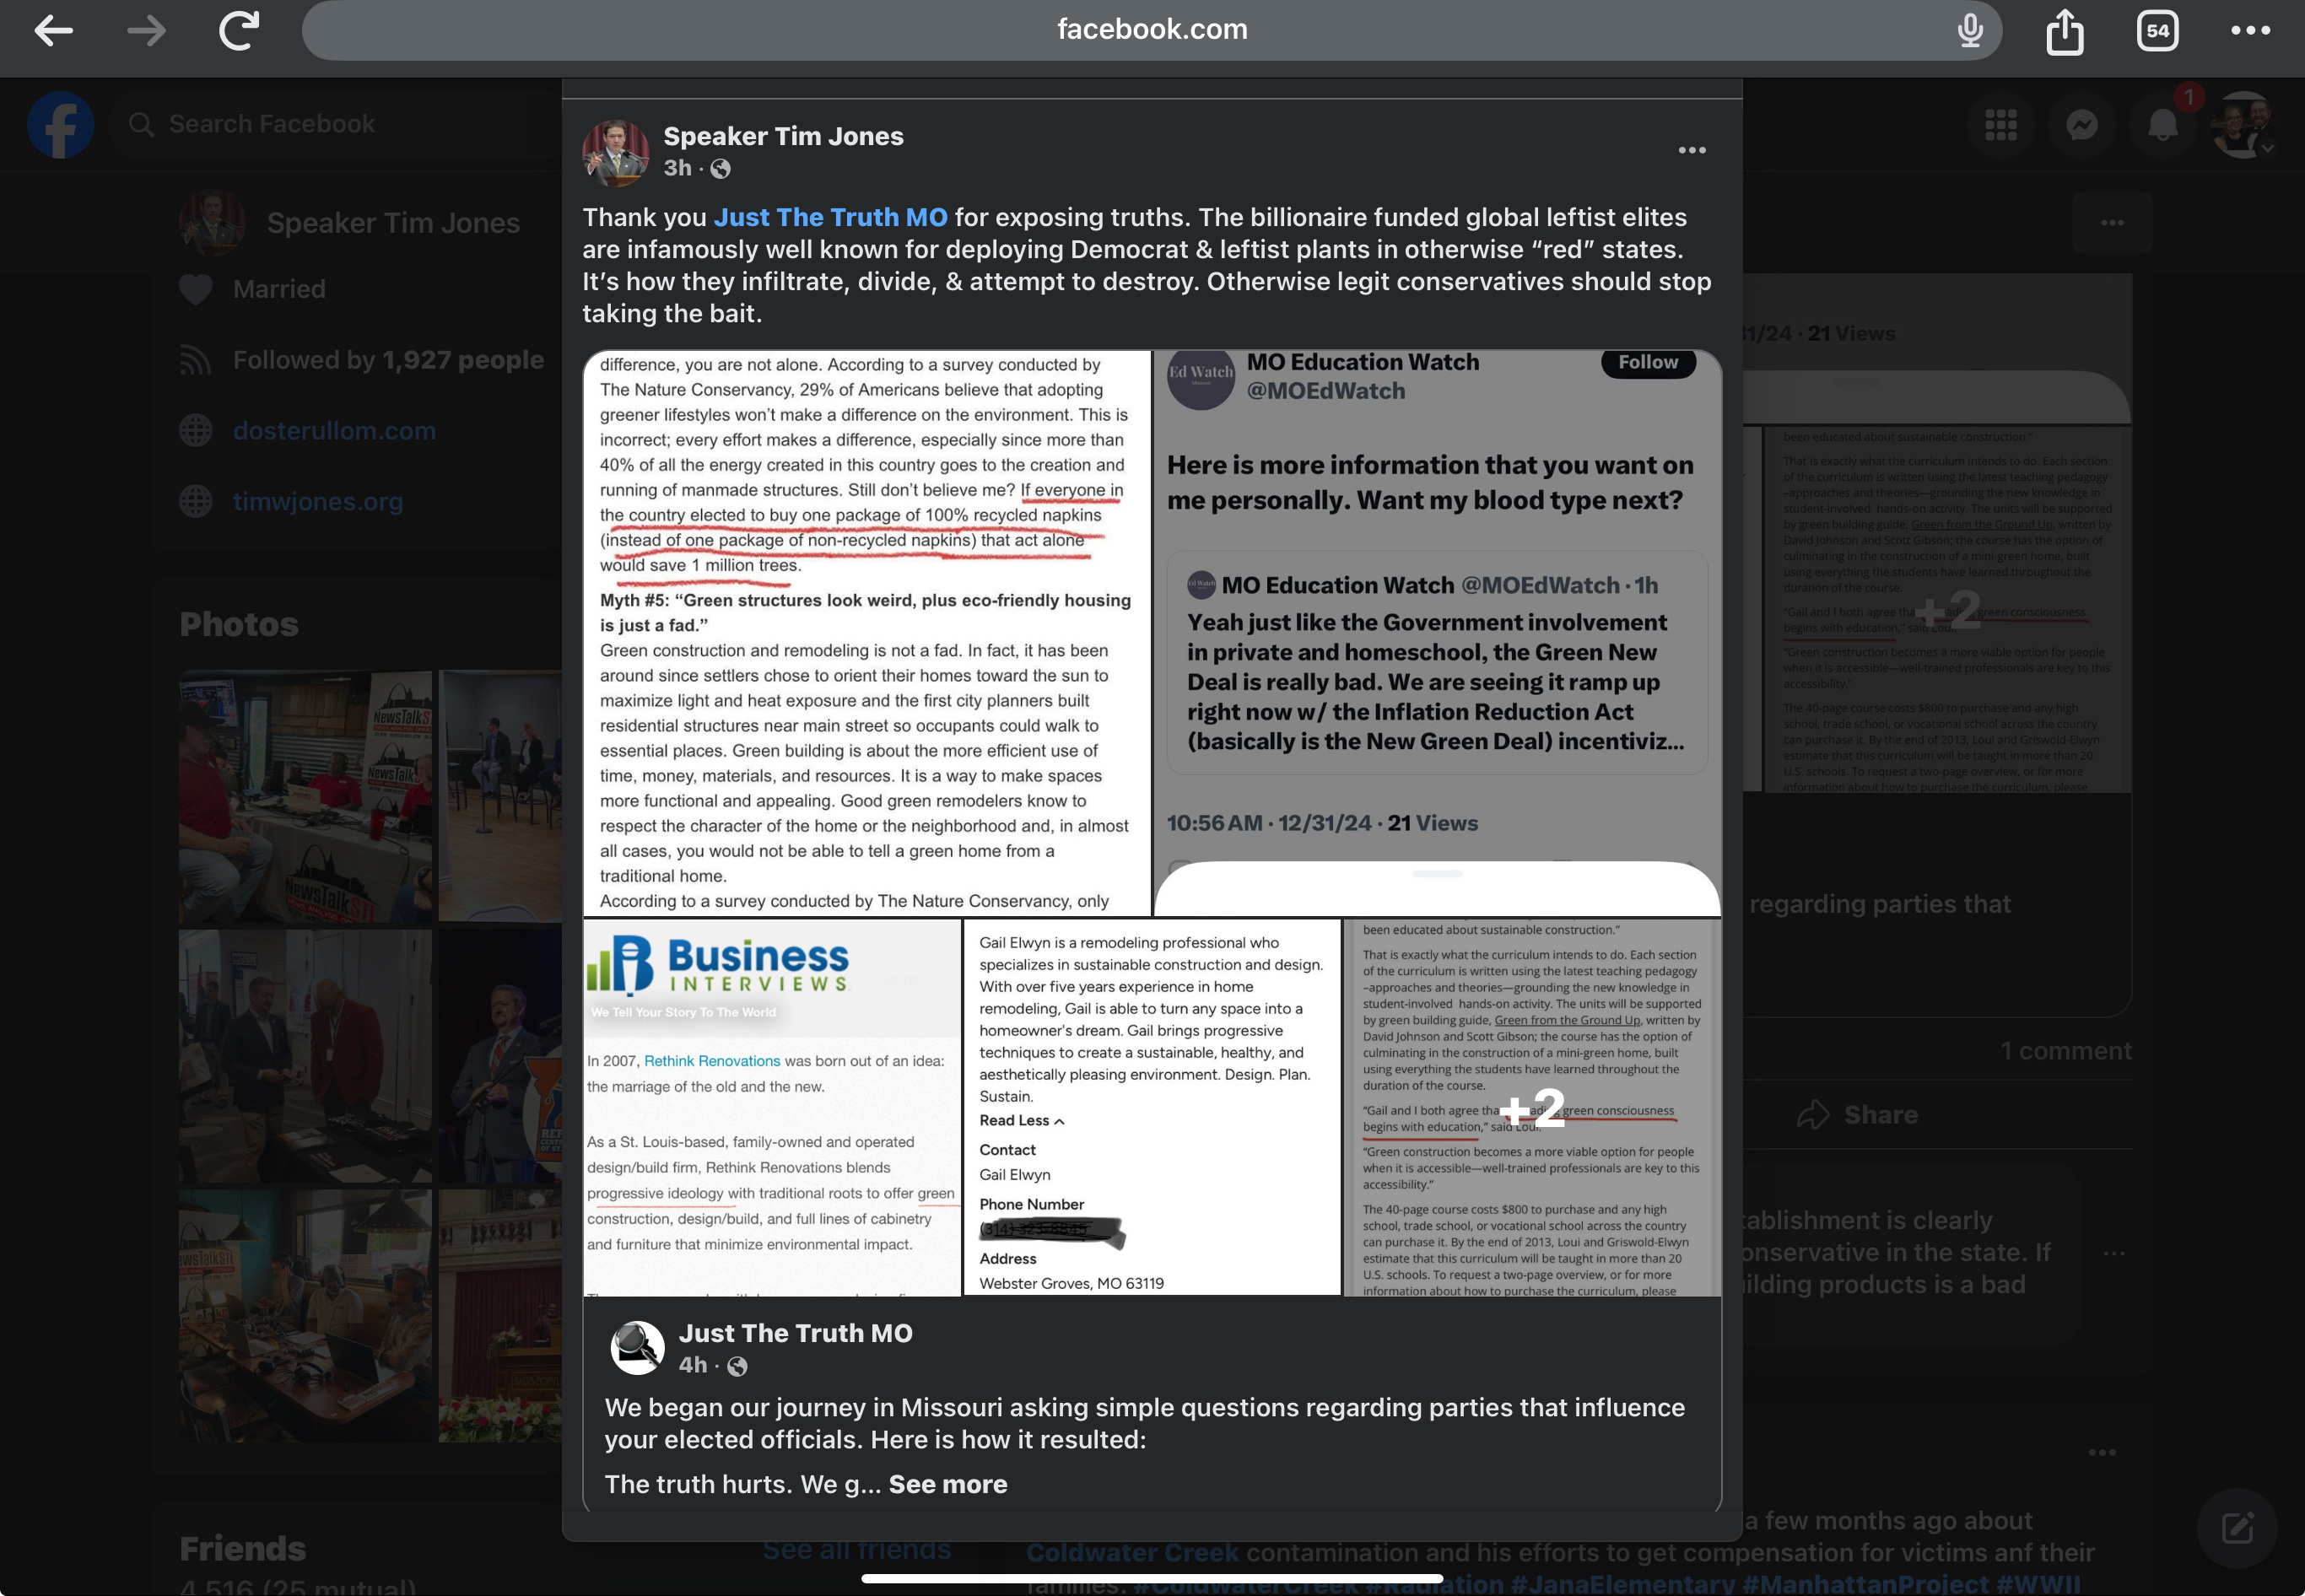Viewport: 2305px width, 1596px height.
Task: Click the Just The Truth MO mention
Action: pyautogui.click(x=830, y=217)
